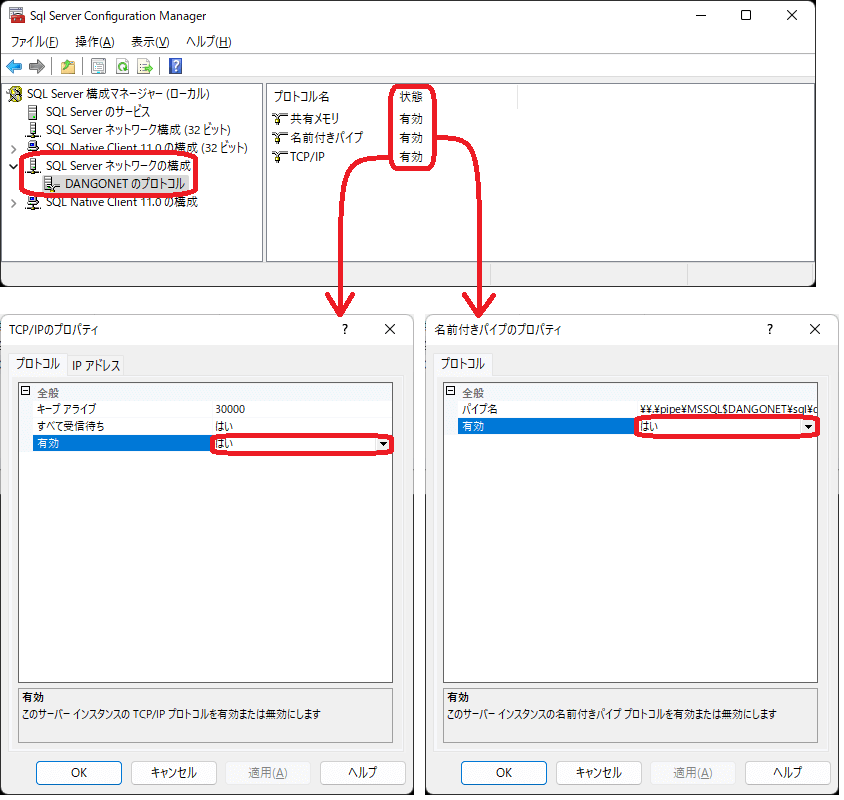
Task: Click the Back arrow toolbar icon
Action: tap(14, 67)
